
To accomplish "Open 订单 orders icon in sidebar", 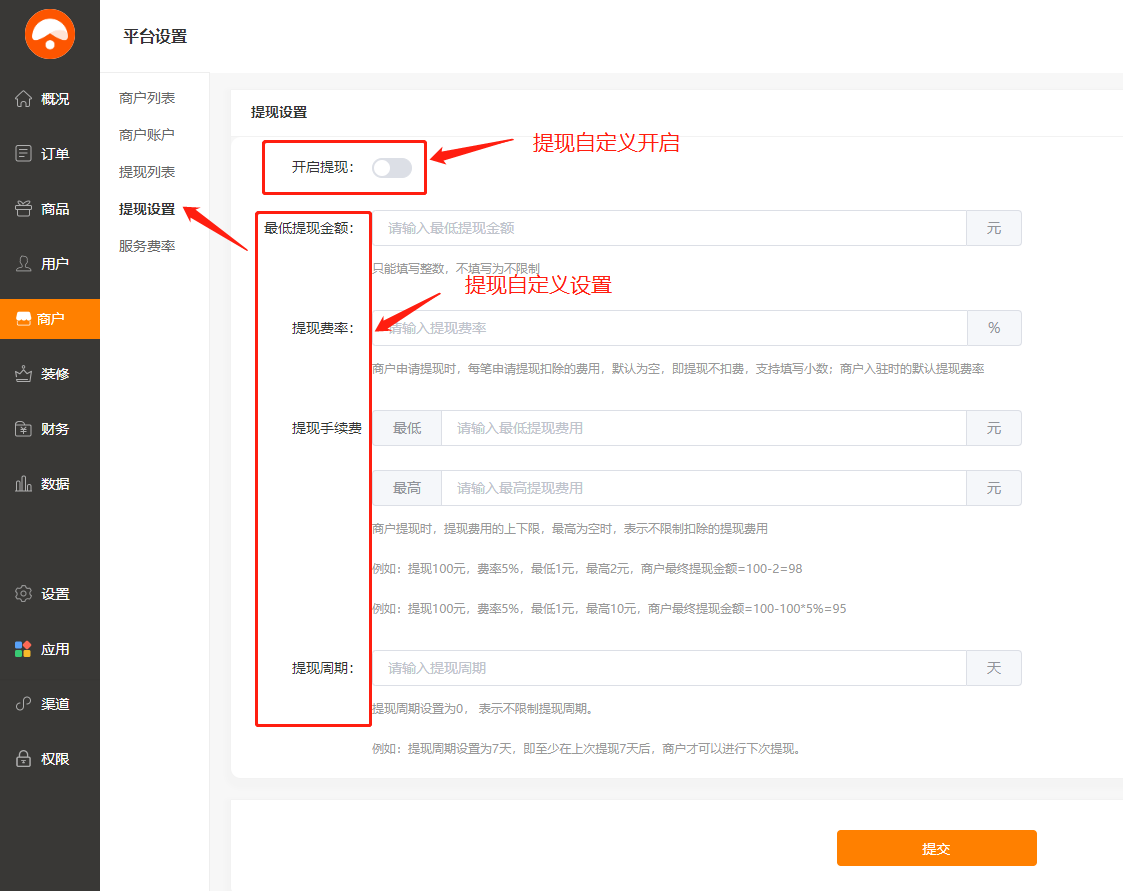I will click(24, 154).
